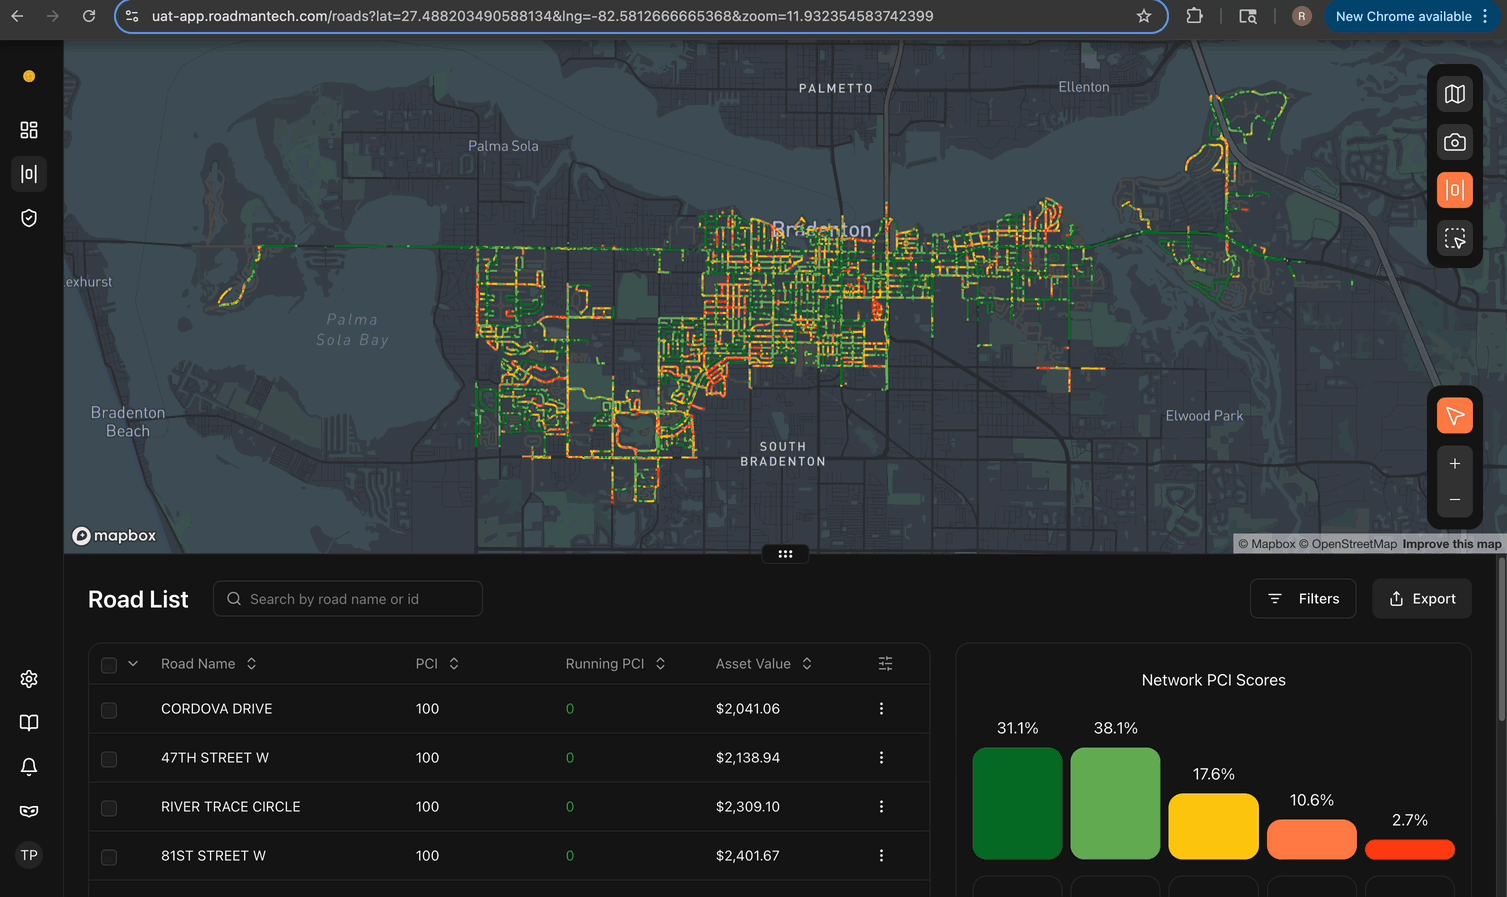Open column settings icon in table header
The width and height of the screenshot is (1507, 897).
click(885, 664)
